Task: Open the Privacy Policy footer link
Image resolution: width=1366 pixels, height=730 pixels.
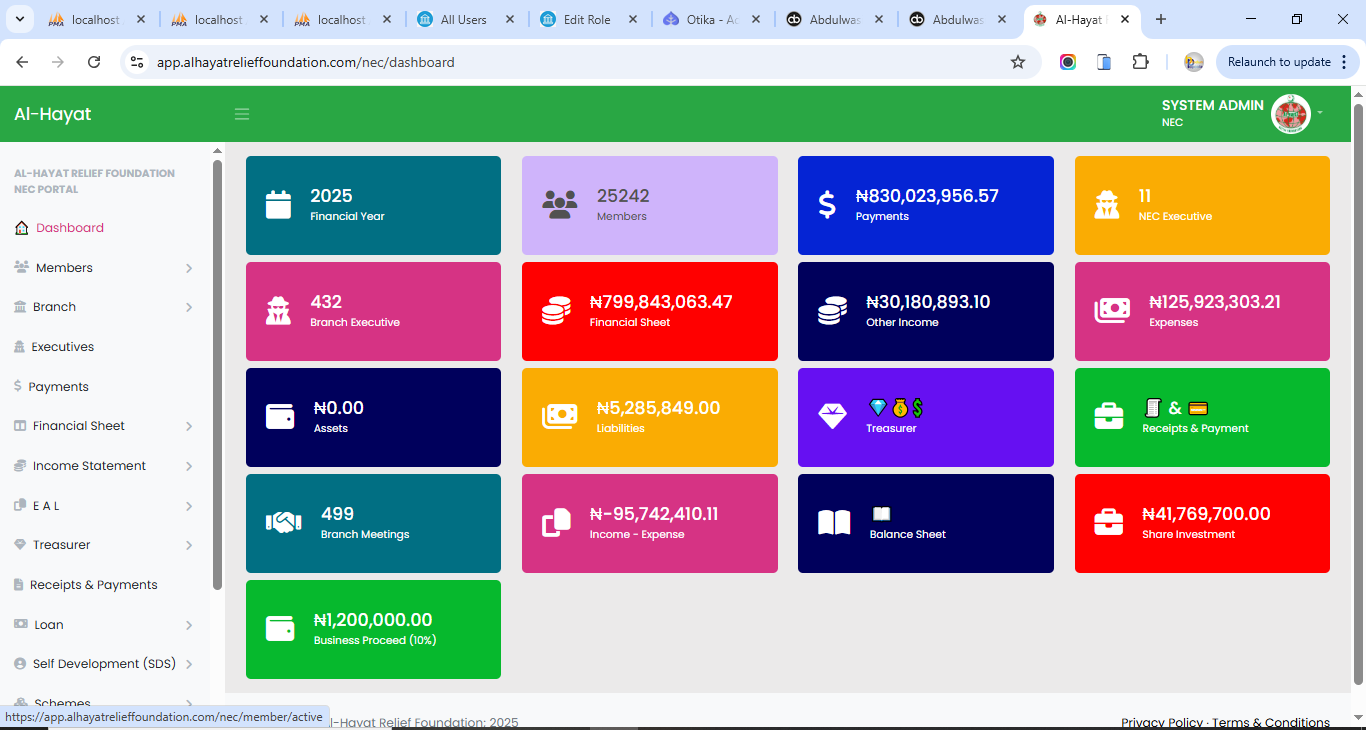Action: (x=1161, y=722)
